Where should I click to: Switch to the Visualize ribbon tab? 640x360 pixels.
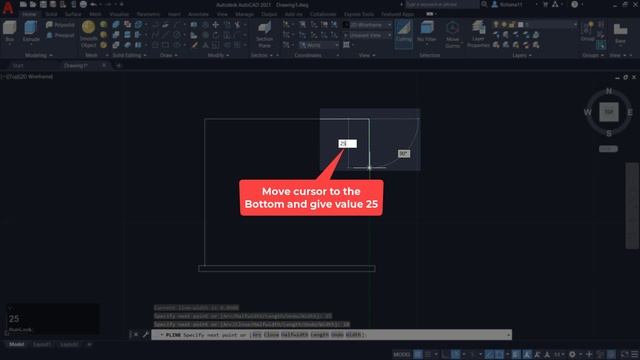click(x=119, y=14)
